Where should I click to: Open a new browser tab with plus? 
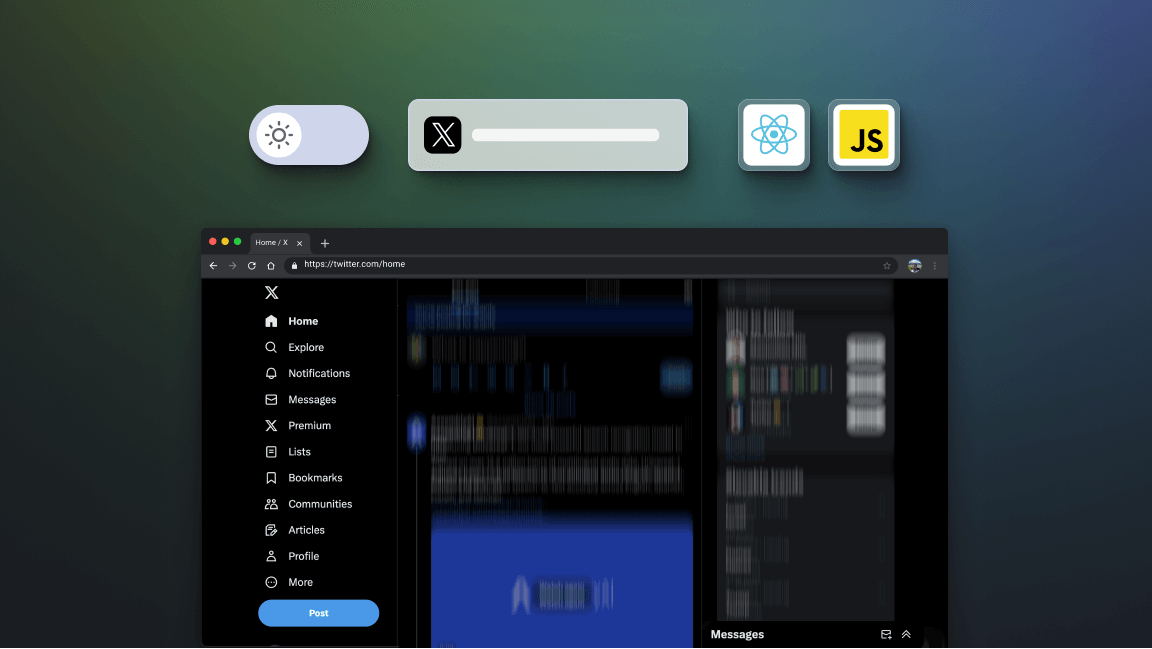[325, 243]
